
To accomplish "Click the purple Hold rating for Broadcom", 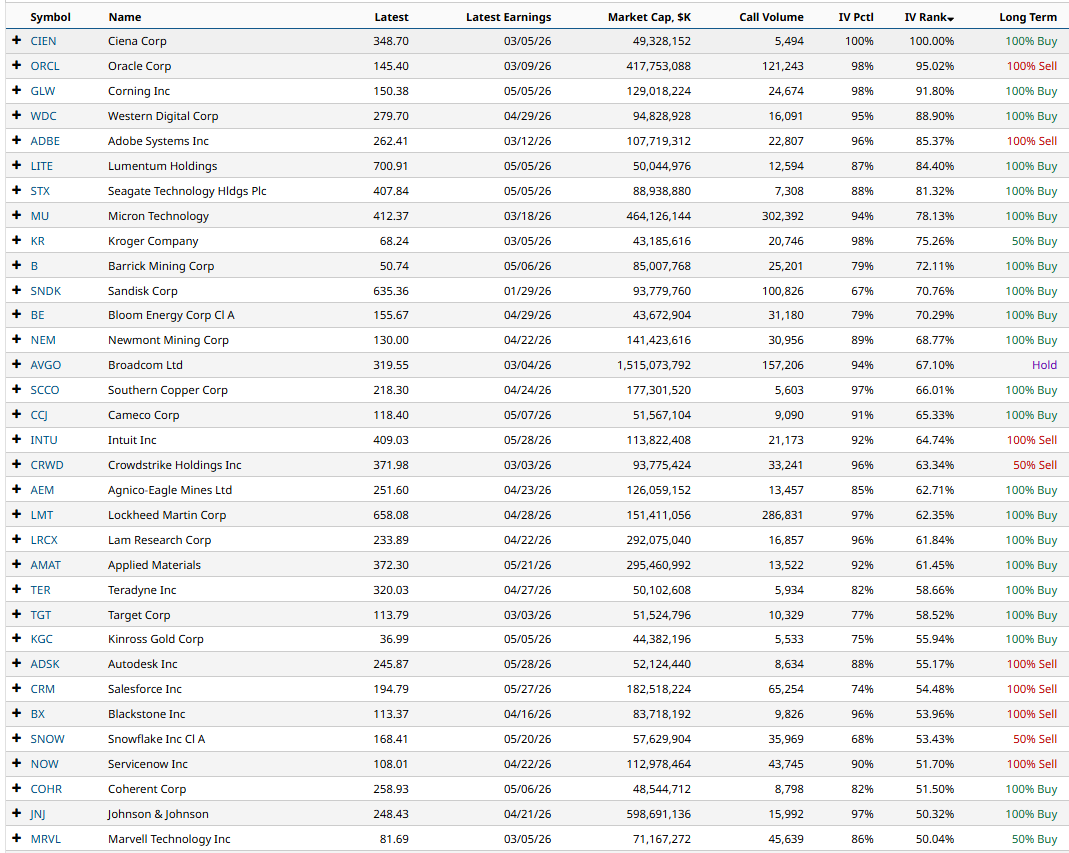I will click(1044, 365).
